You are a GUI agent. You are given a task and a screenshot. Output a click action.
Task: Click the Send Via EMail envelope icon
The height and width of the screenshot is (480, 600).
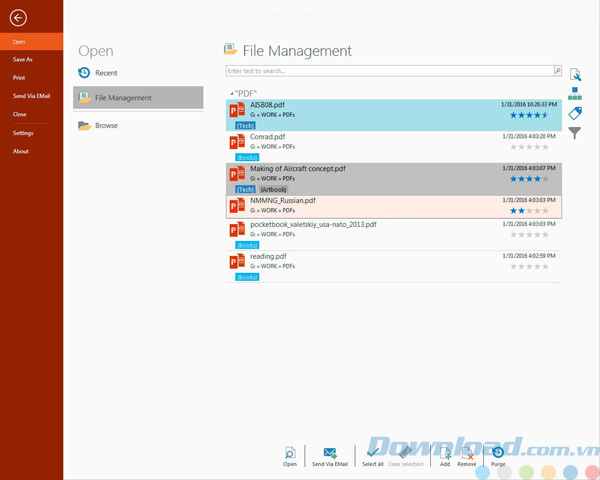(x=330, y=452)
